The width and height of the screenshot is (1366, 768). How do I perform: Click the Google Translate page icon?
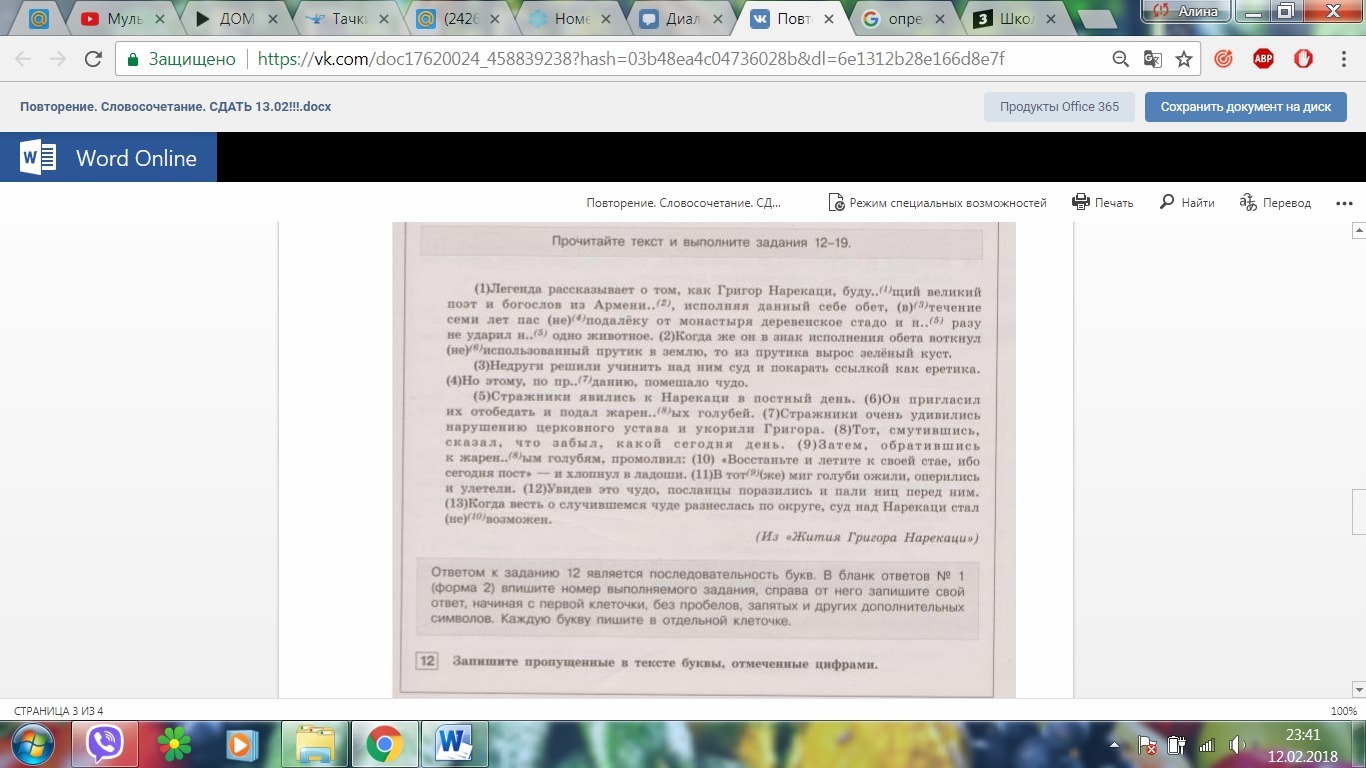click(1152, 59)
